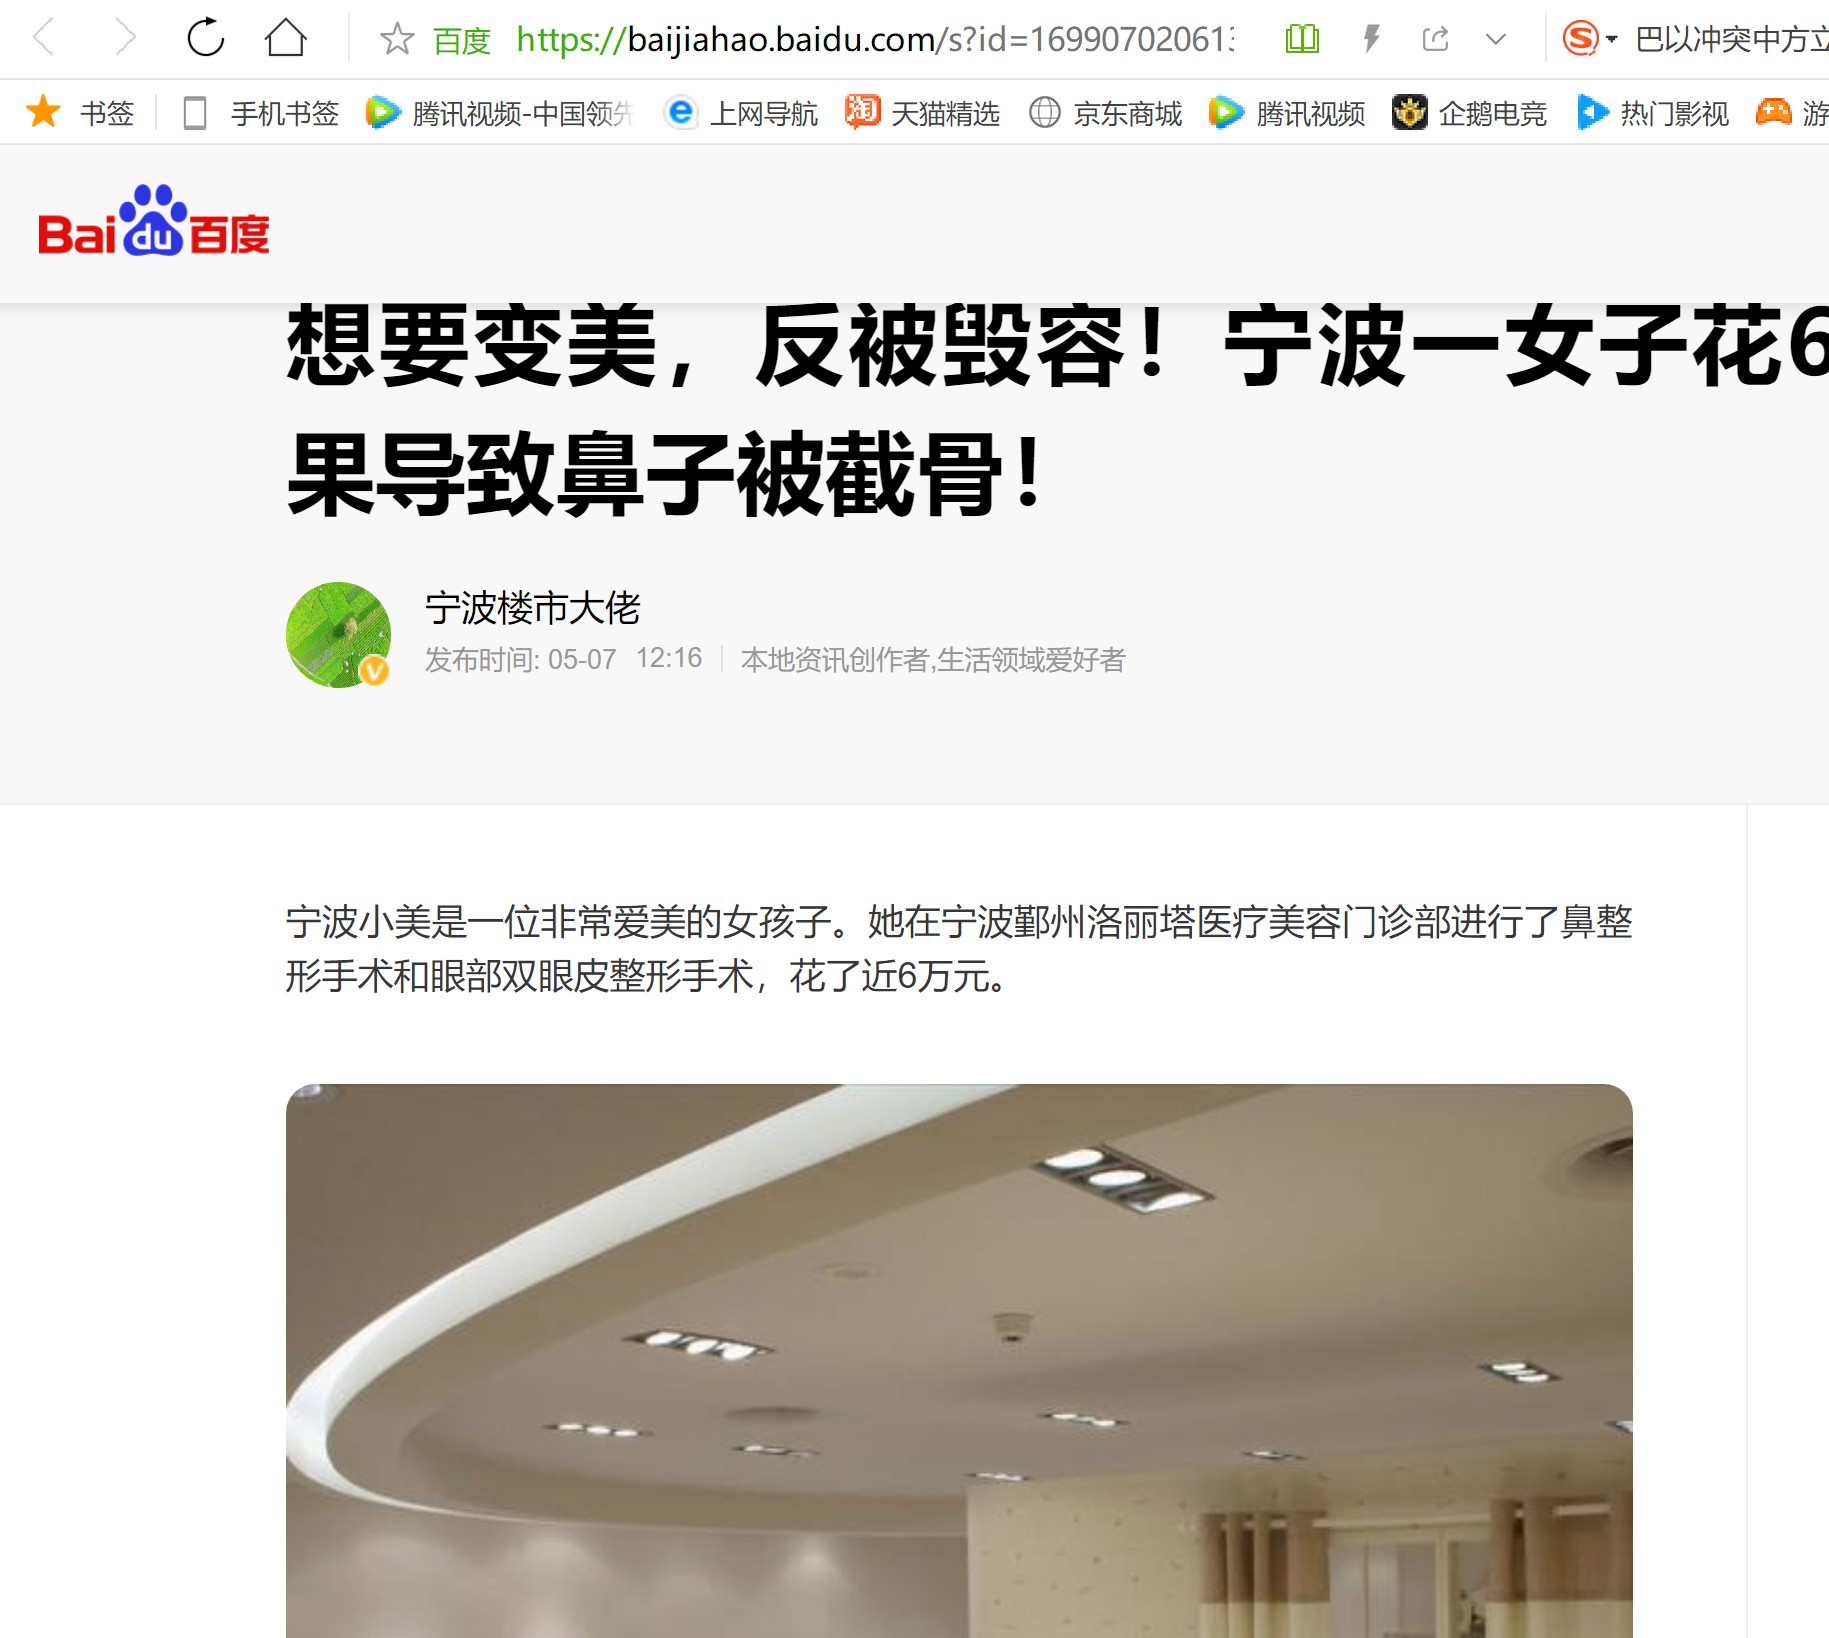Open the 书签 bookmarks star menu
The width and height of the screenshot is (1829, 1638).
pyautogui.click(x=79, y=112)
